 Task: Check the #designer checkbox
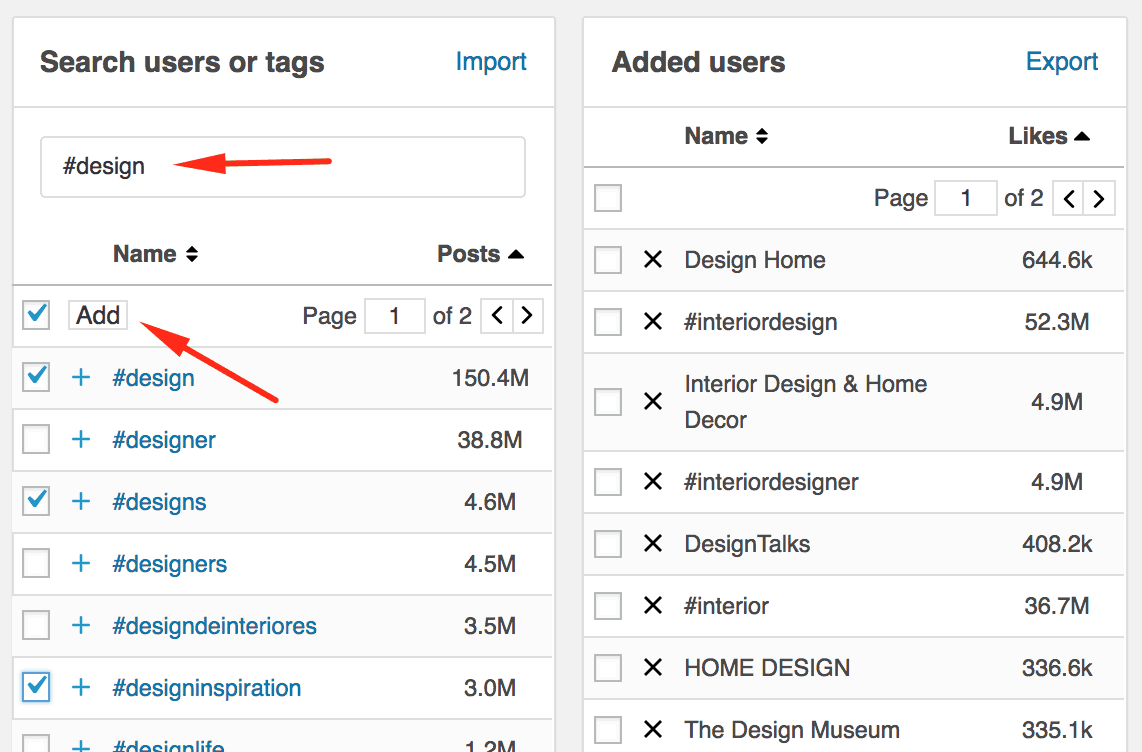click(36, 440)
